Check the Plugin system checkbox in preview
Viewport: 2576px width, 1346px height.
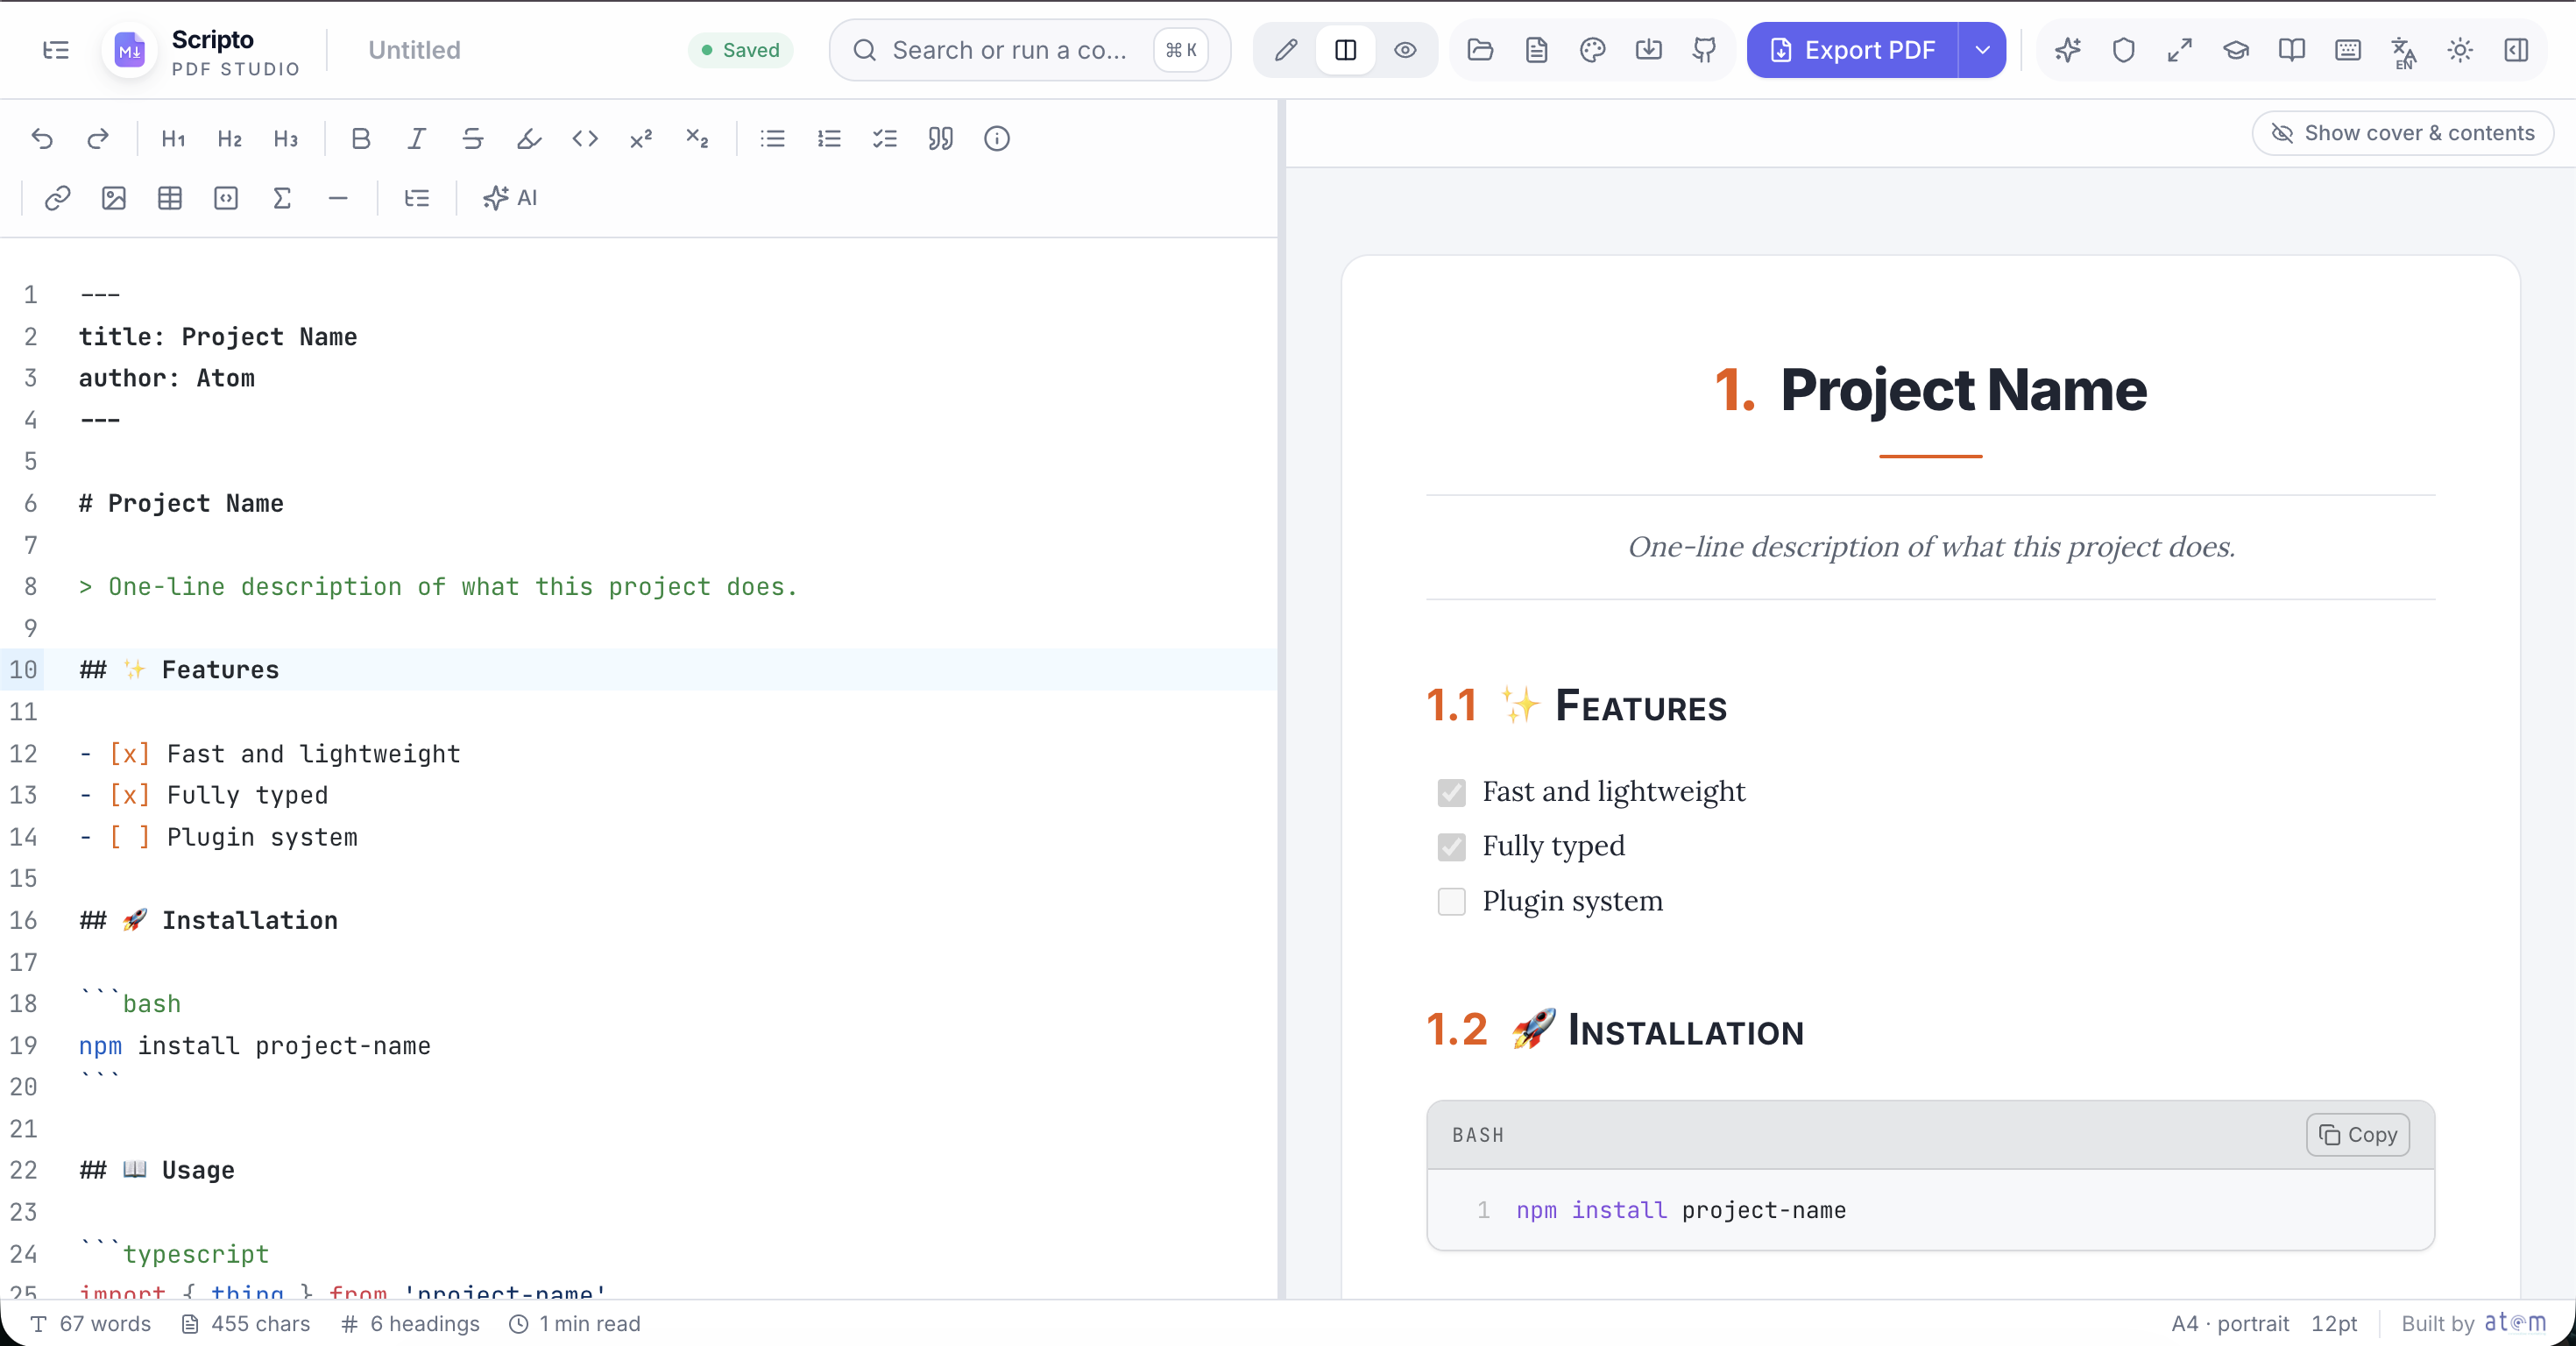coord(1451,902)
